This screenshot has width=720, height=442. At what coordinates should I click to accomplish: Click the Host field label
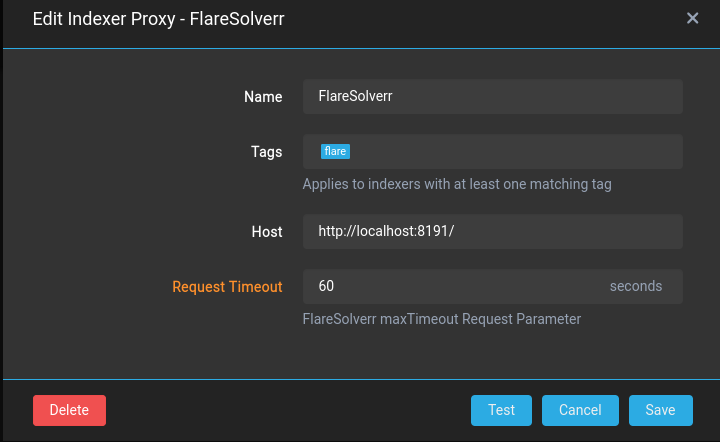click(x=267, y=232)
